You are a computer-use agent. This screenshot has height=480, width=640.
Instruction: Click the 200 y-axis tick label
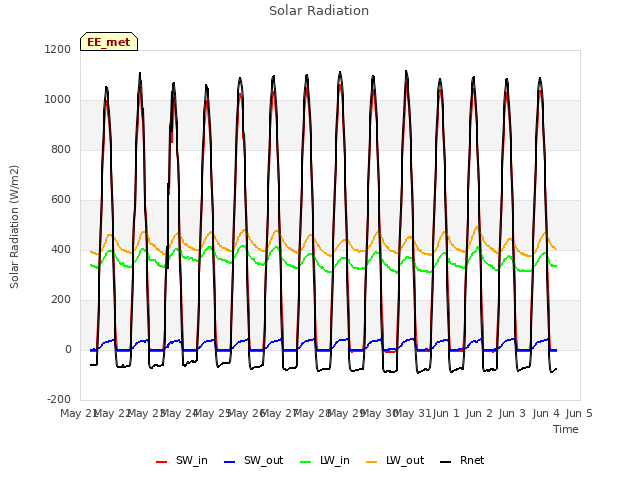61,300
